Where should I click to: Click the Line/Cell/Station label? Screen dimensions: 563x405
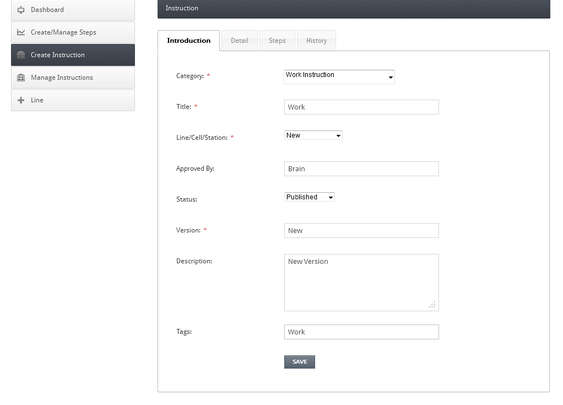[x=202, y=138]
